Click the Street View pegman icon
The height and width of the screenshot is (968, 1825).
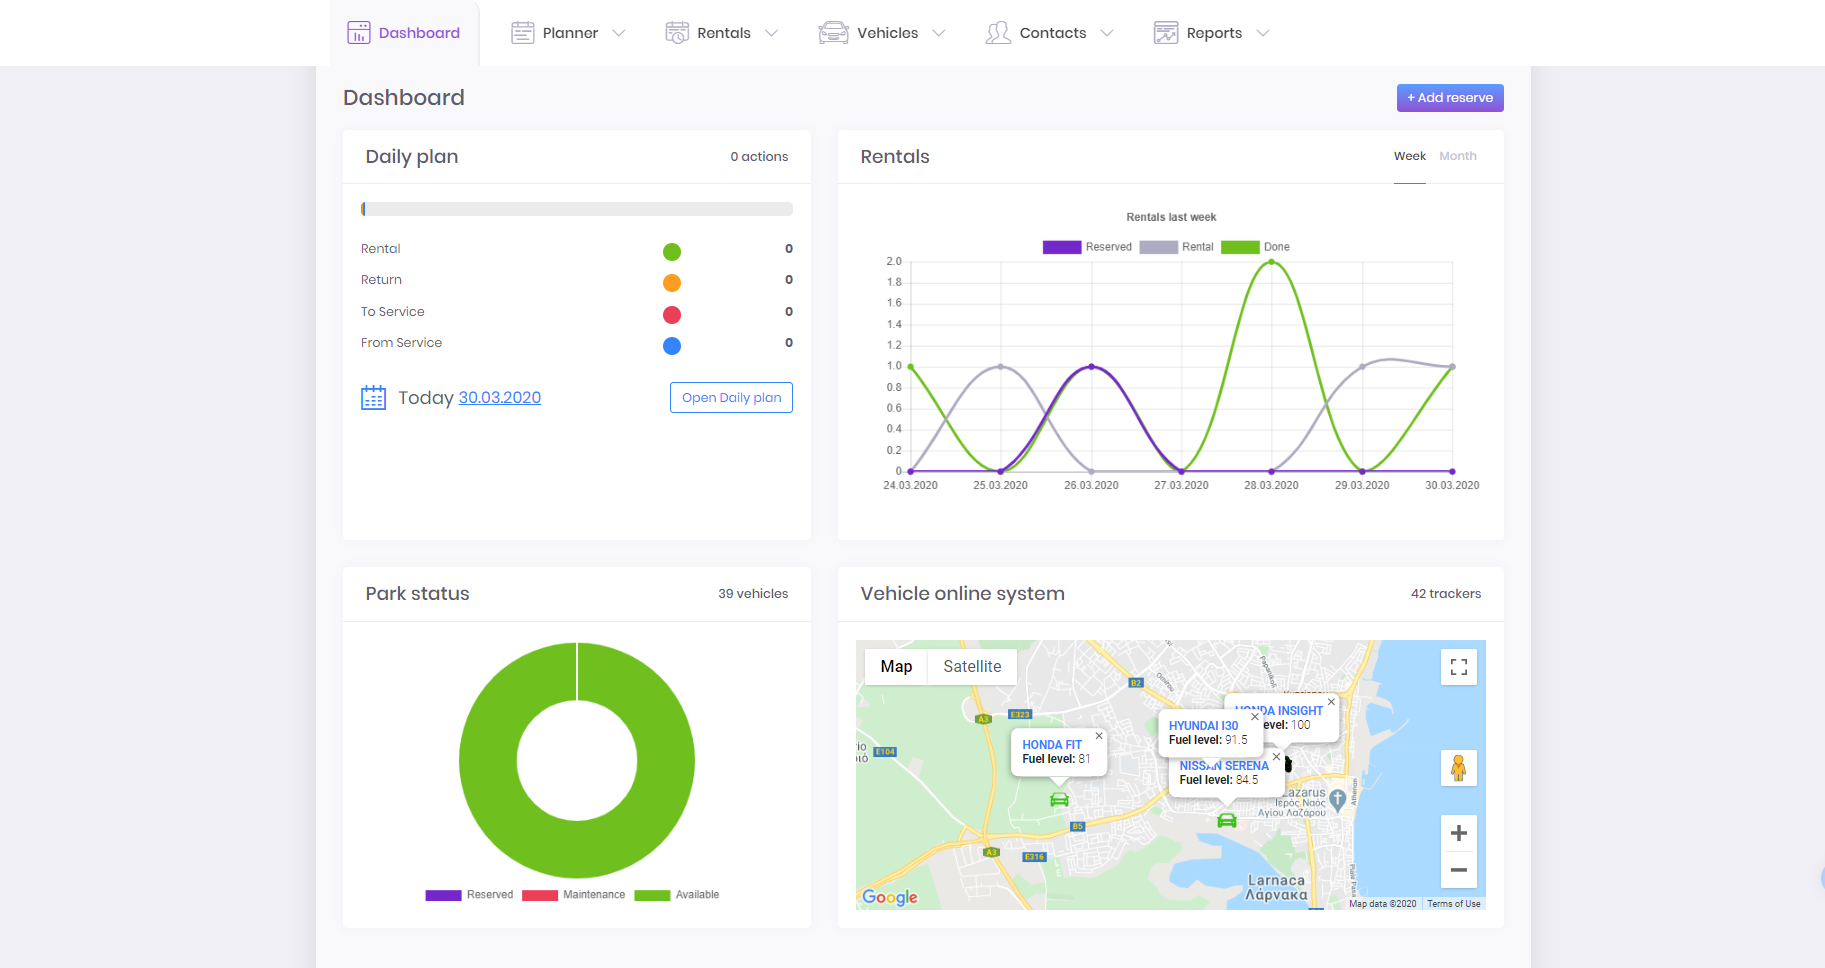click(x=1458, y=768)
